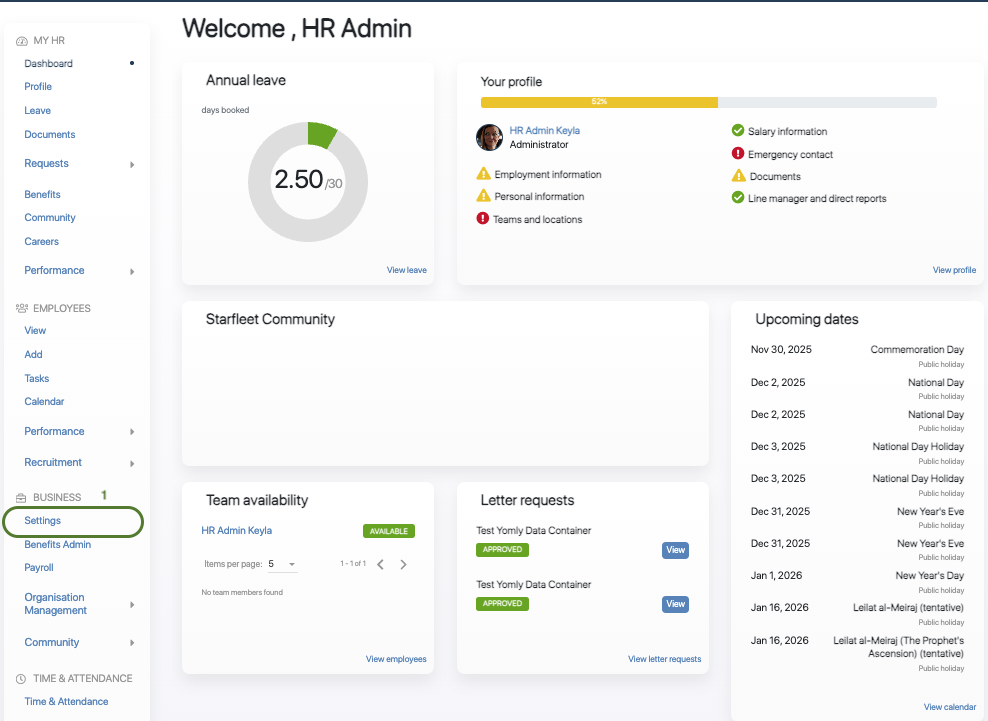Image resolution: width=988 pixels, height=721 pixels.
Task: View the first approved letter request
Action: (675, 550)
